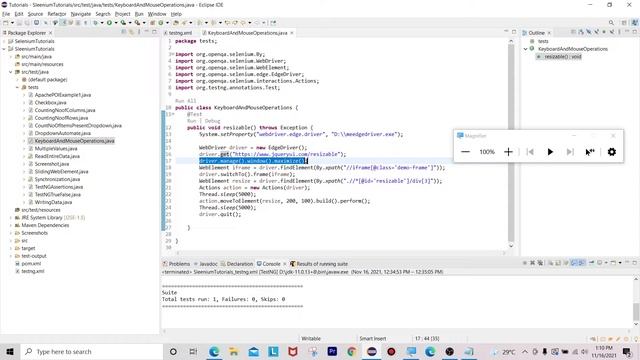This screenshot has width=640, height=360.
Task: Open the Refactor menu
Action: (57, 14)
